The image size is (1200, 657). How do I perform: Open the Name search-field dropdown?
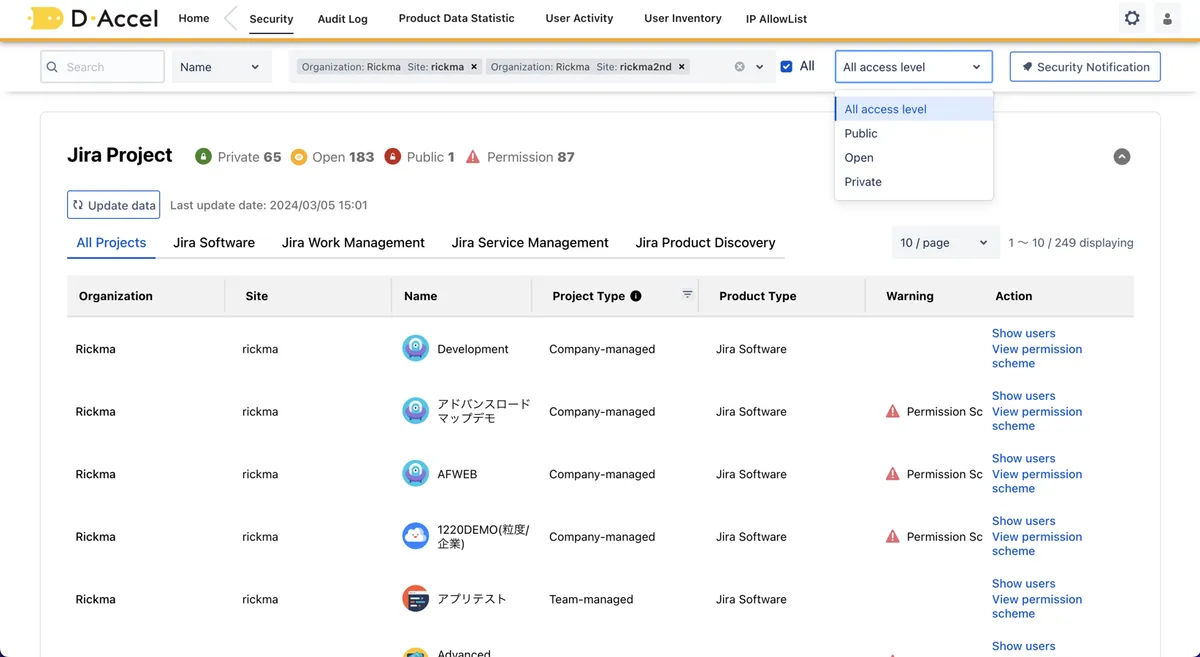[x=221, y=67]
